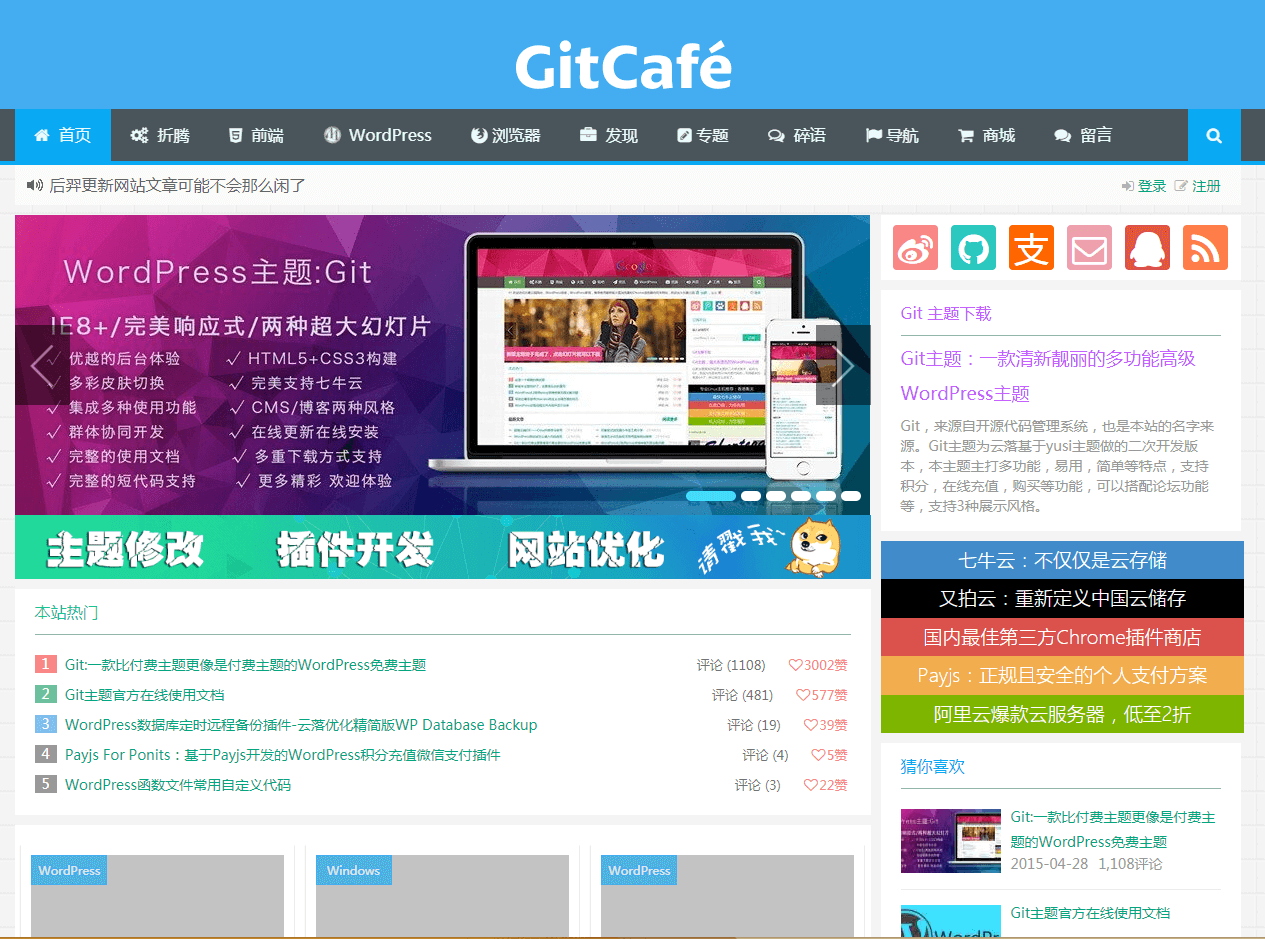Open the WordPress navigation menu item
The height and width of the screenshot is (939, 1265).
point(378,136)
